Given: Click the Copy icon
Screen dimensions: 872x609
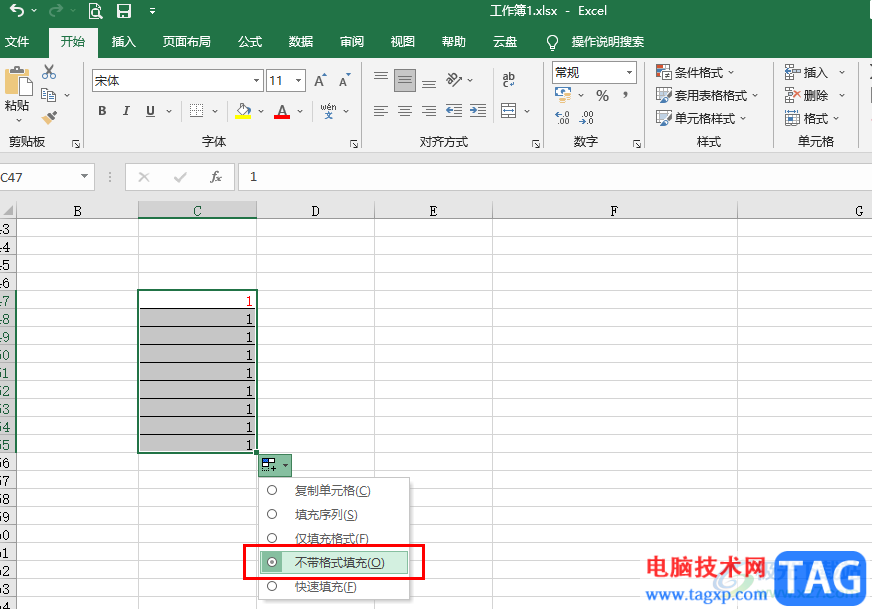Looking at the screenshot, I should [49, 95].
